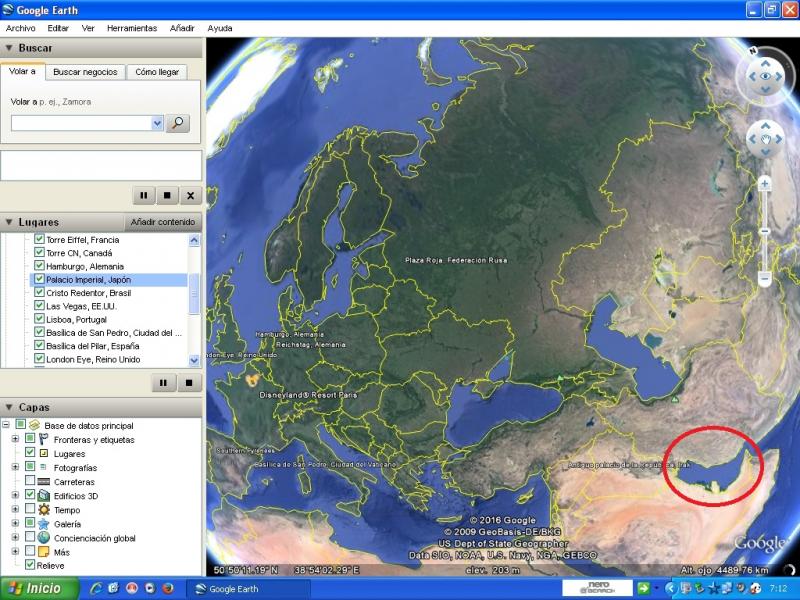Click the Nero Search taskbar toolbar
The image size is (800, 600).
click(x=597, y=588)
